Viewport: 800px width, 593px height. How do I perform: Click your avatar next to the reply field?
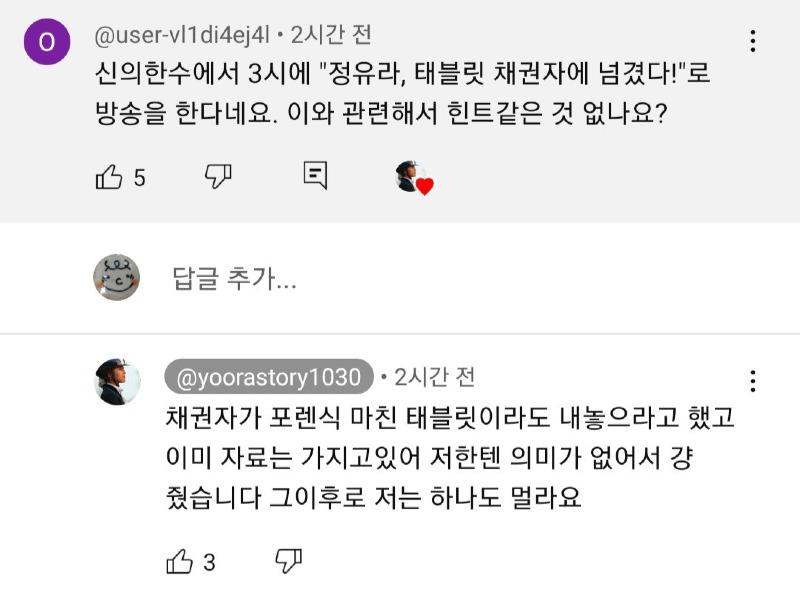pos(116,277)
